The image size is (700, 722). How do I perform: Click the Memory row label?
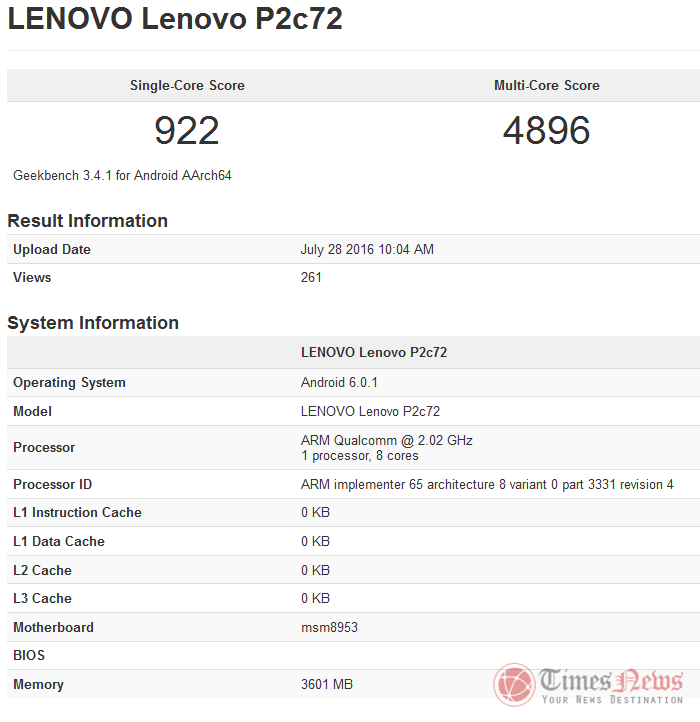38,685
